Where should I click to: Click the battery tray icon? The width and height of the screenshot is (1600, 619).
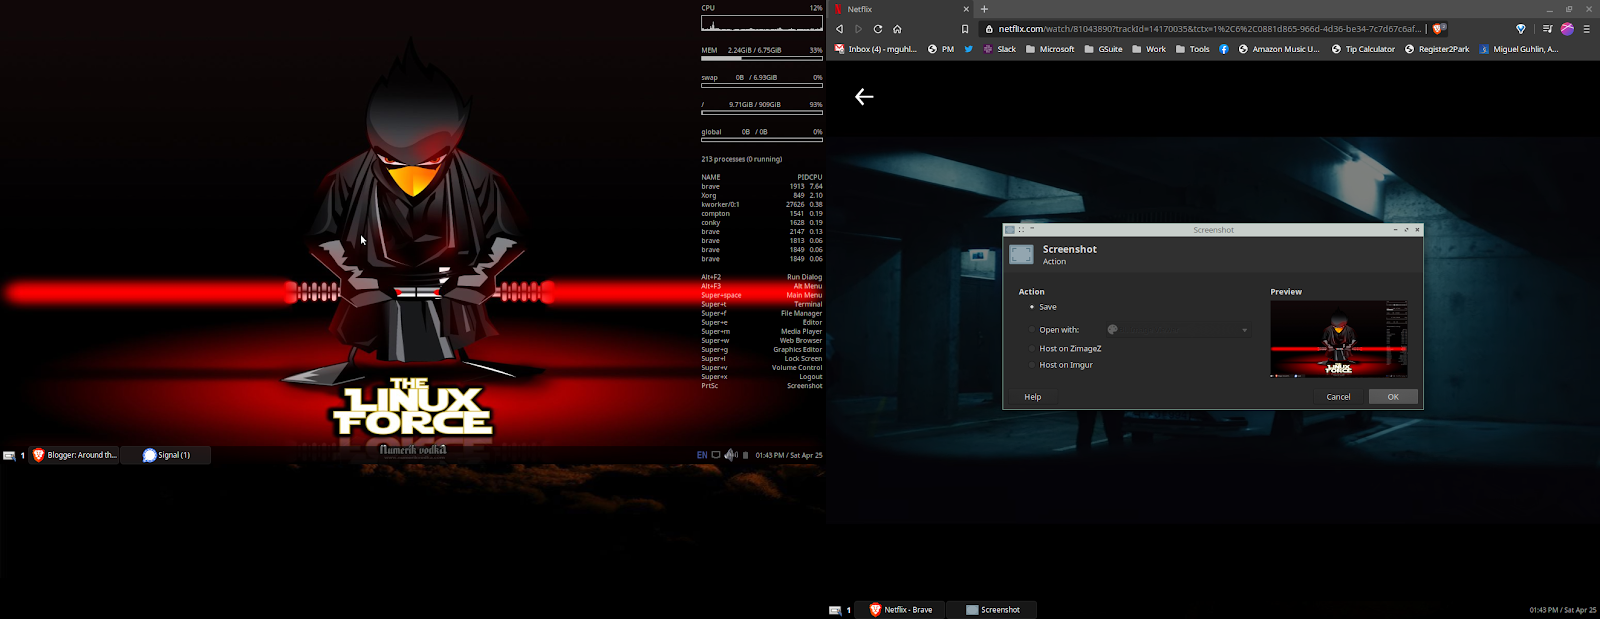point(745,455)
